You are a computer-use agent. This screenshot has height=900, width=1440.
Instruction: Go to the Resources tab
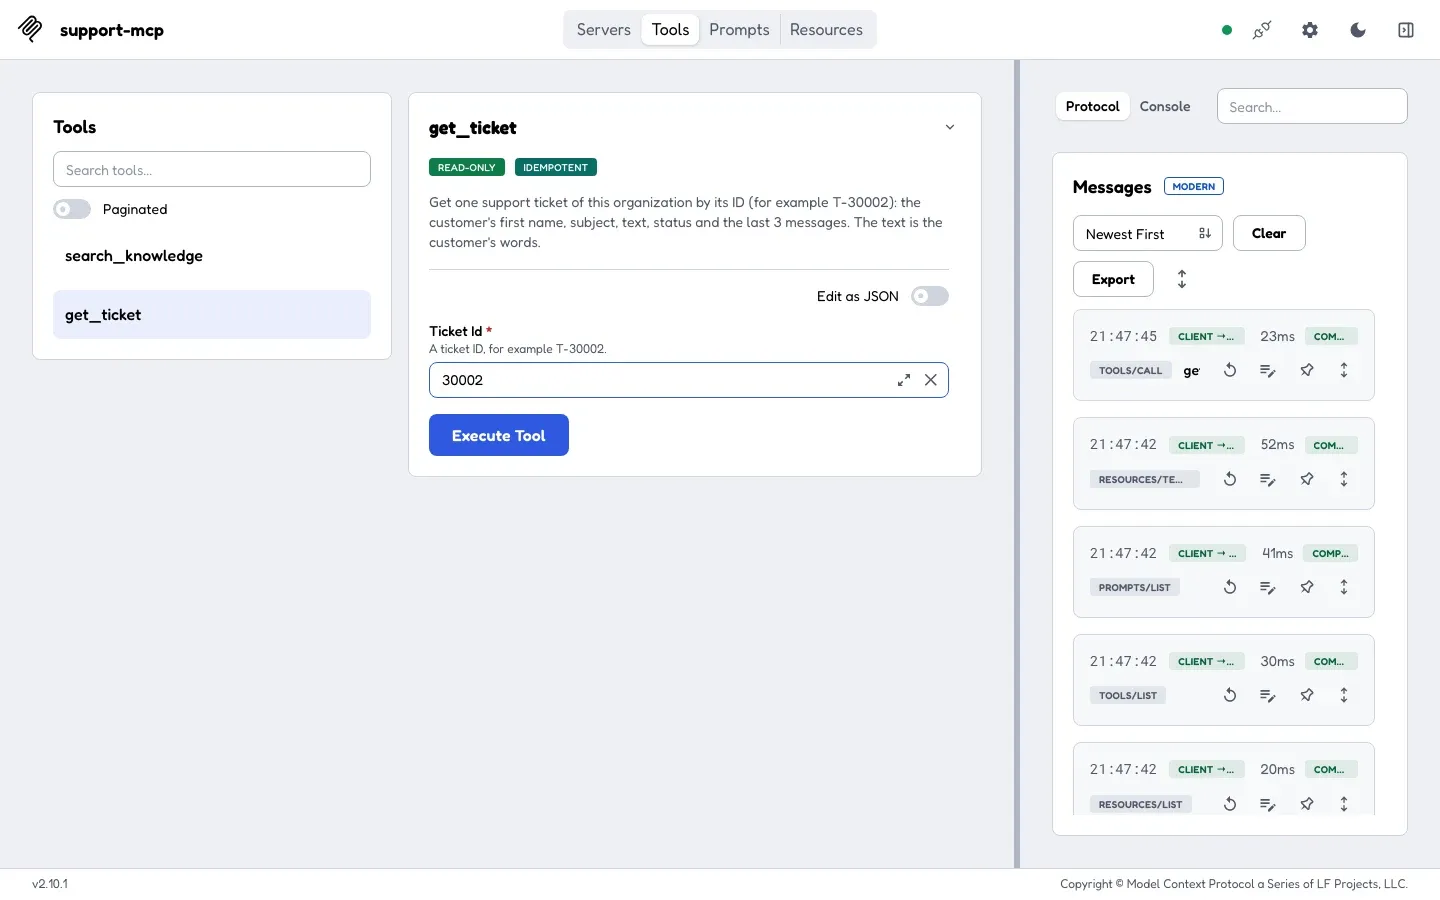tap(826, 30)
